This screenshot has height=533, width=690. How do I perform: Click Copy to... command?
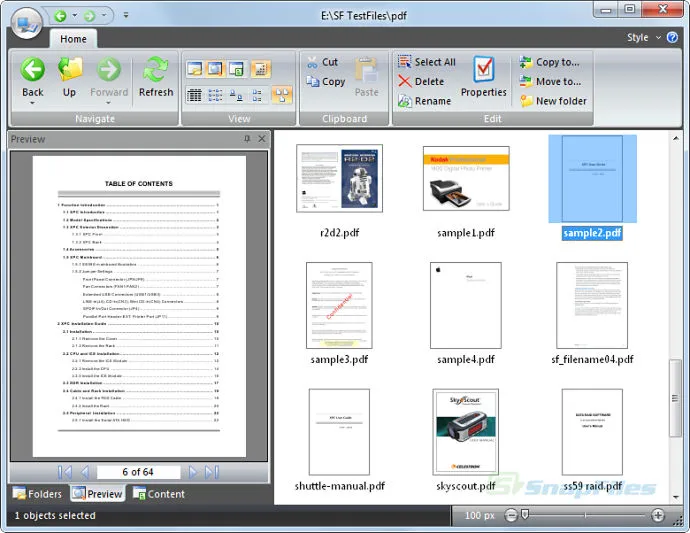pos(550,62)
